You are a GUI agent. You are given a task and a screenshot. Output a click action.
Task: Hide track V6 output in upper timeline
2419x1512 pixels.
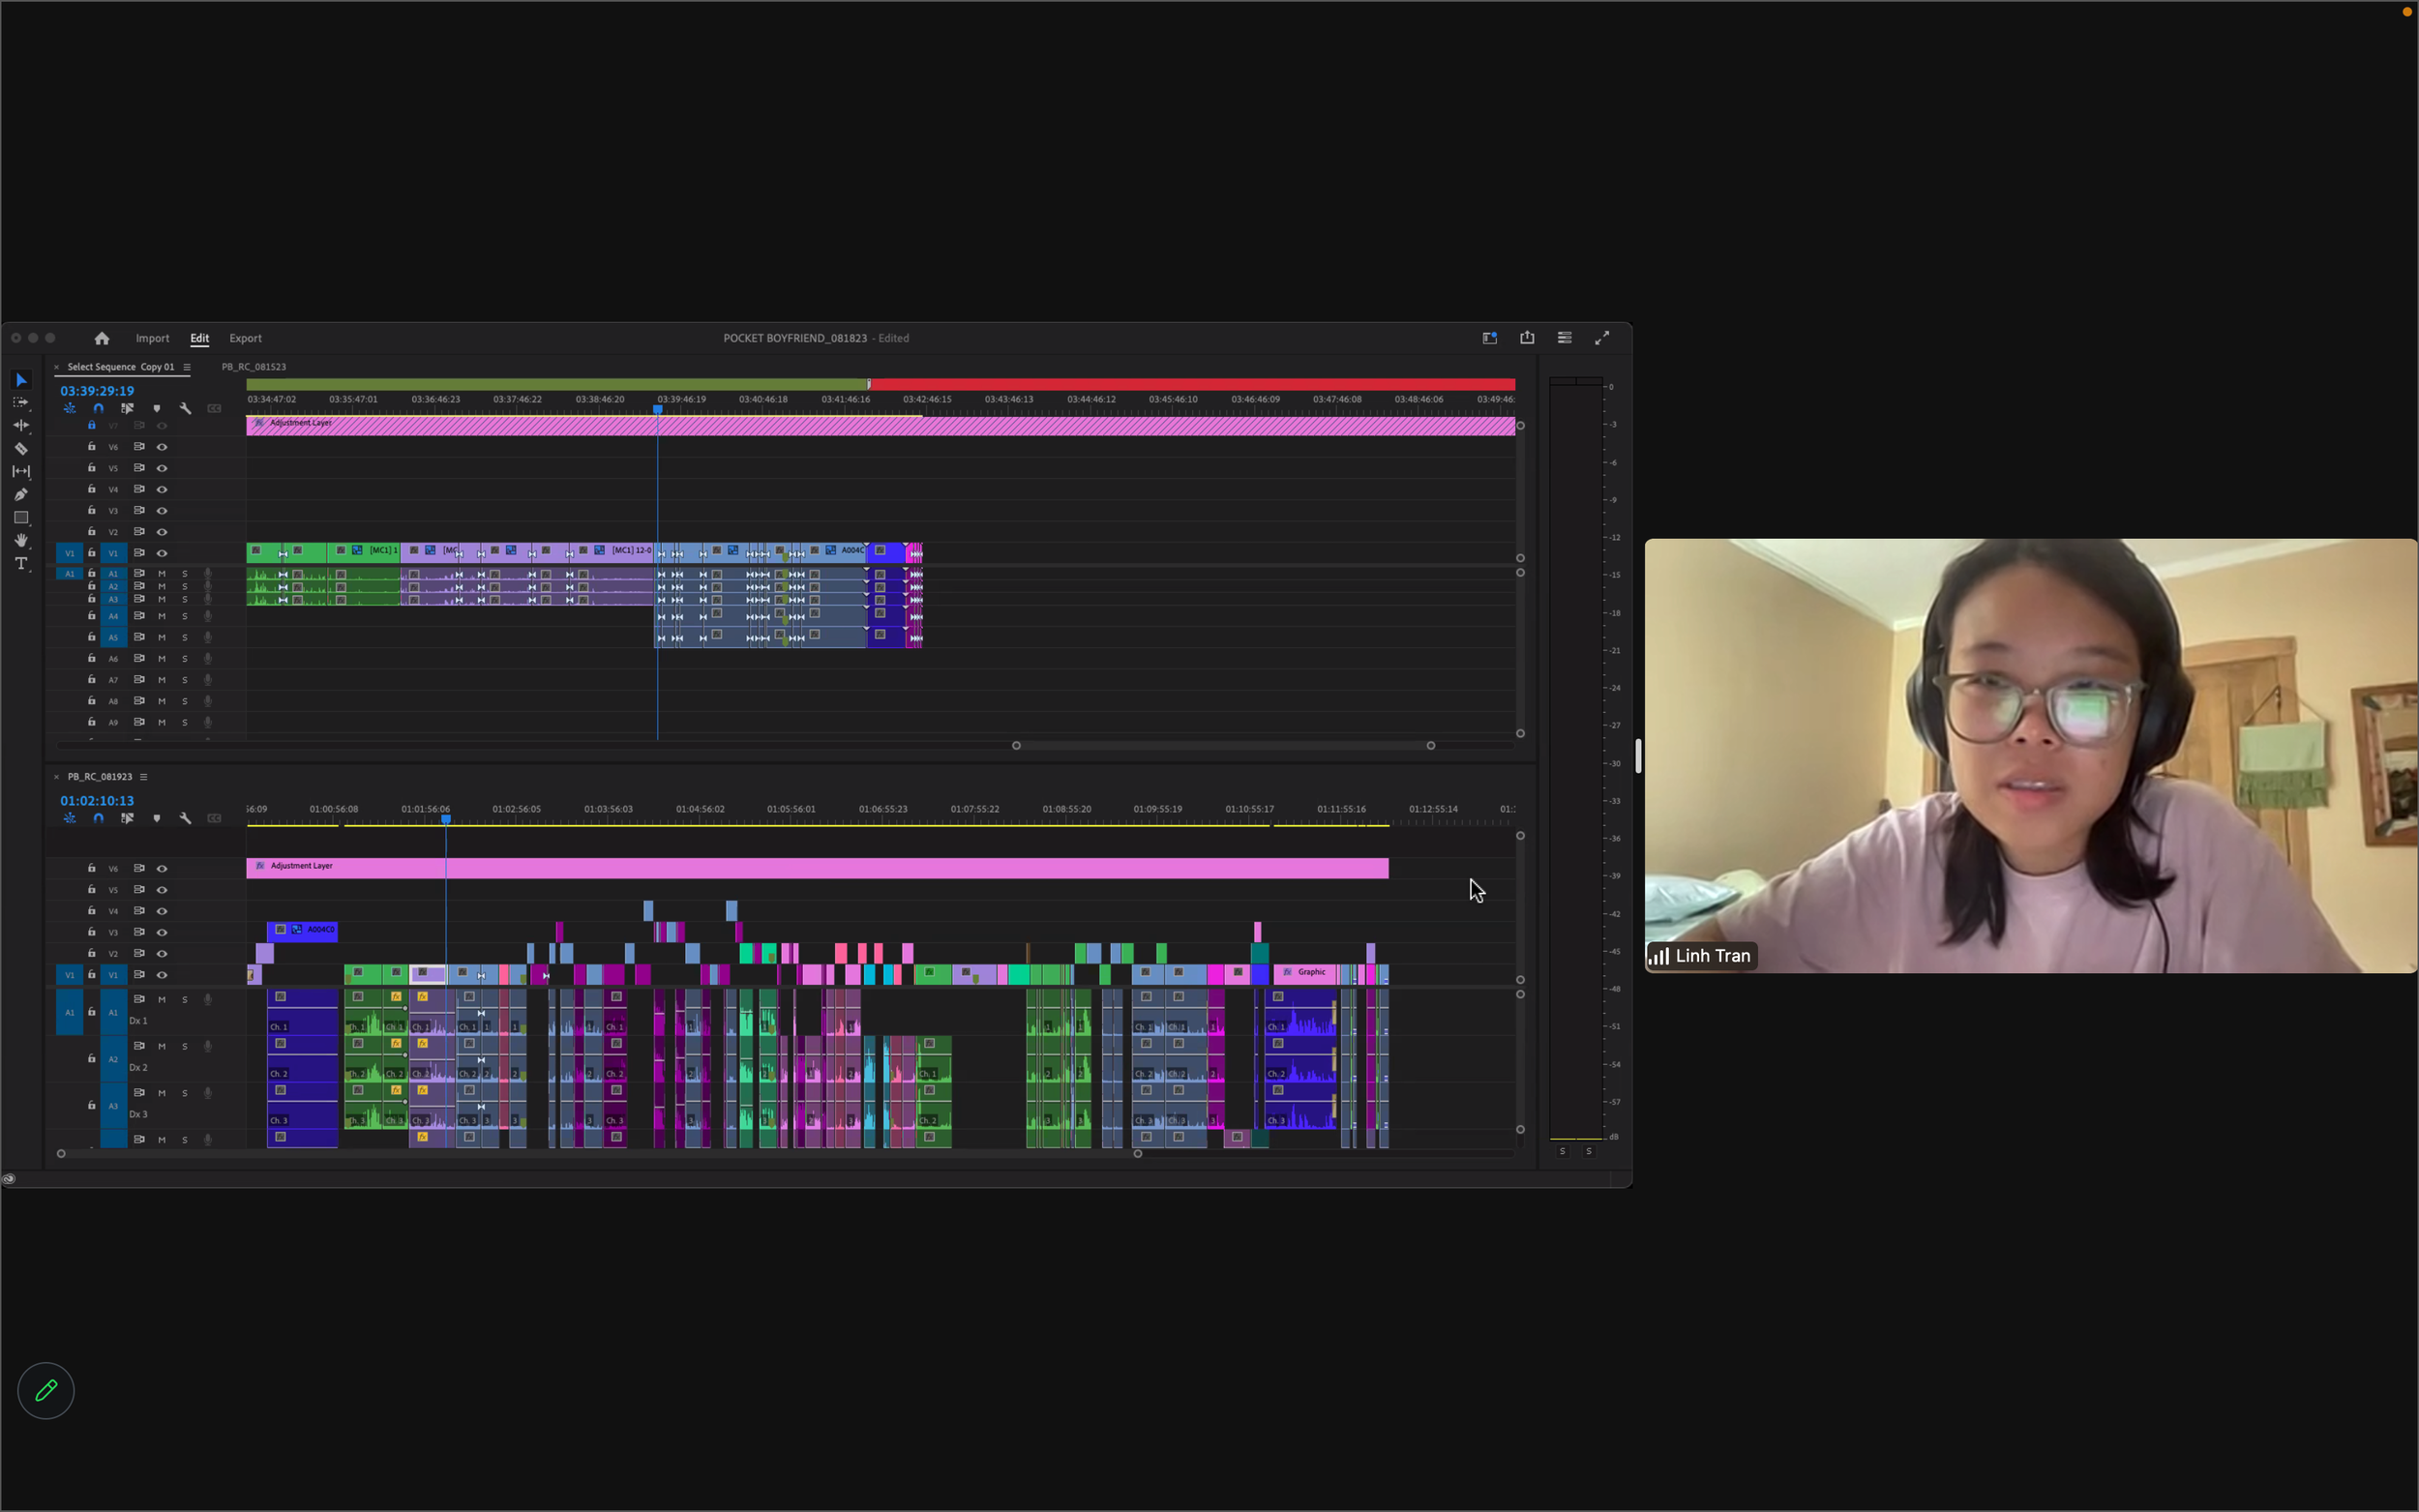(x=162, y=447)
